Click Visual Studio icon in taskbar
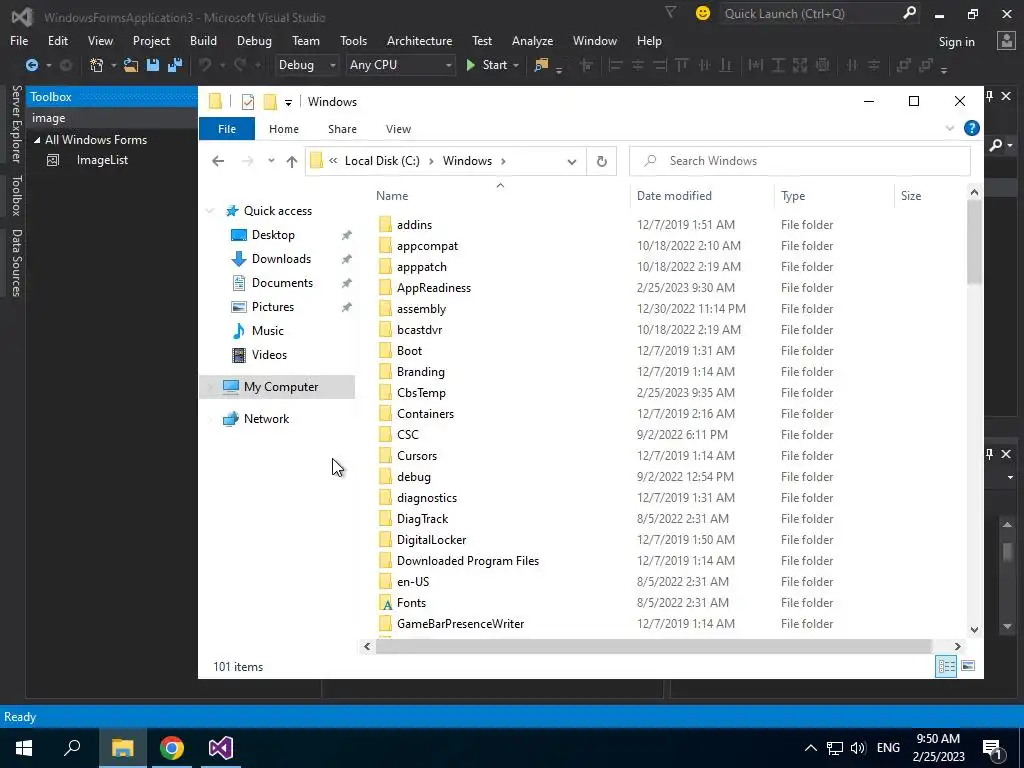 pos(221,748)
